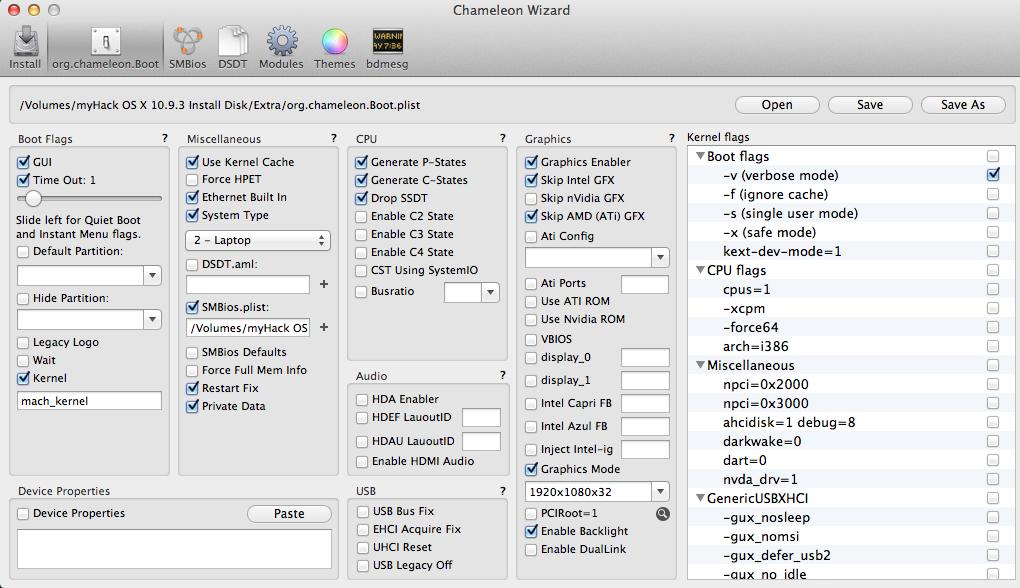
Task: Click the Open button
Action: click(x=777, y=105)
